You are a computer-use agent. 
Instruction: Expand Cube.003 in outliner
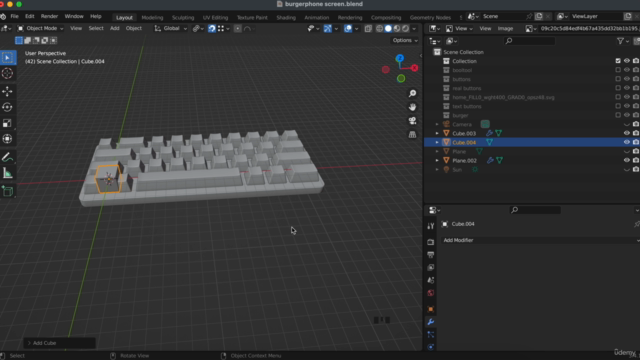coord(437,133)
